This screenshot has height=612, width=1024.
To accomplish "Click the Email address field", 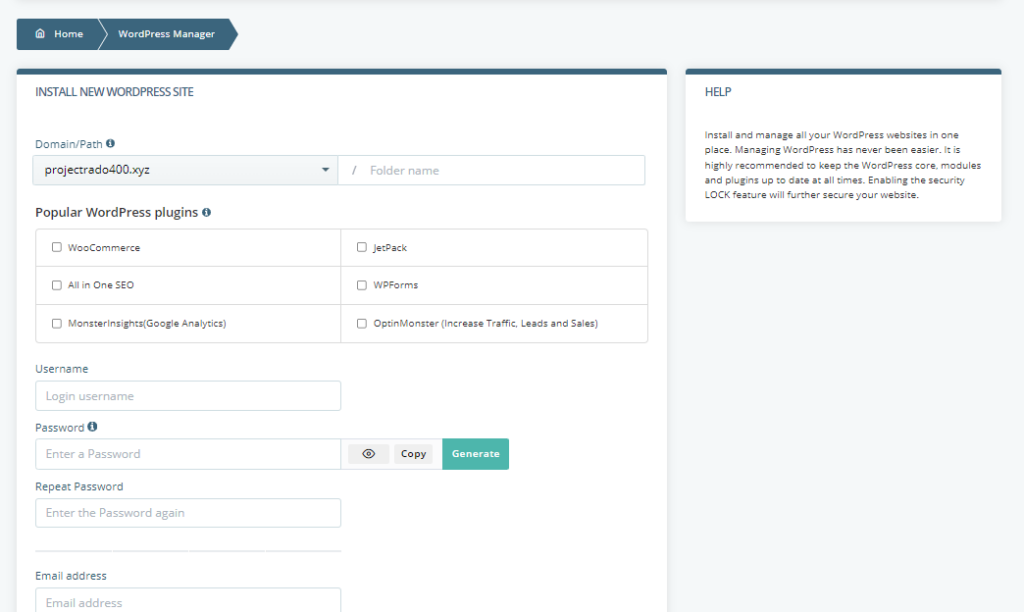I will [x=188, y=601].
